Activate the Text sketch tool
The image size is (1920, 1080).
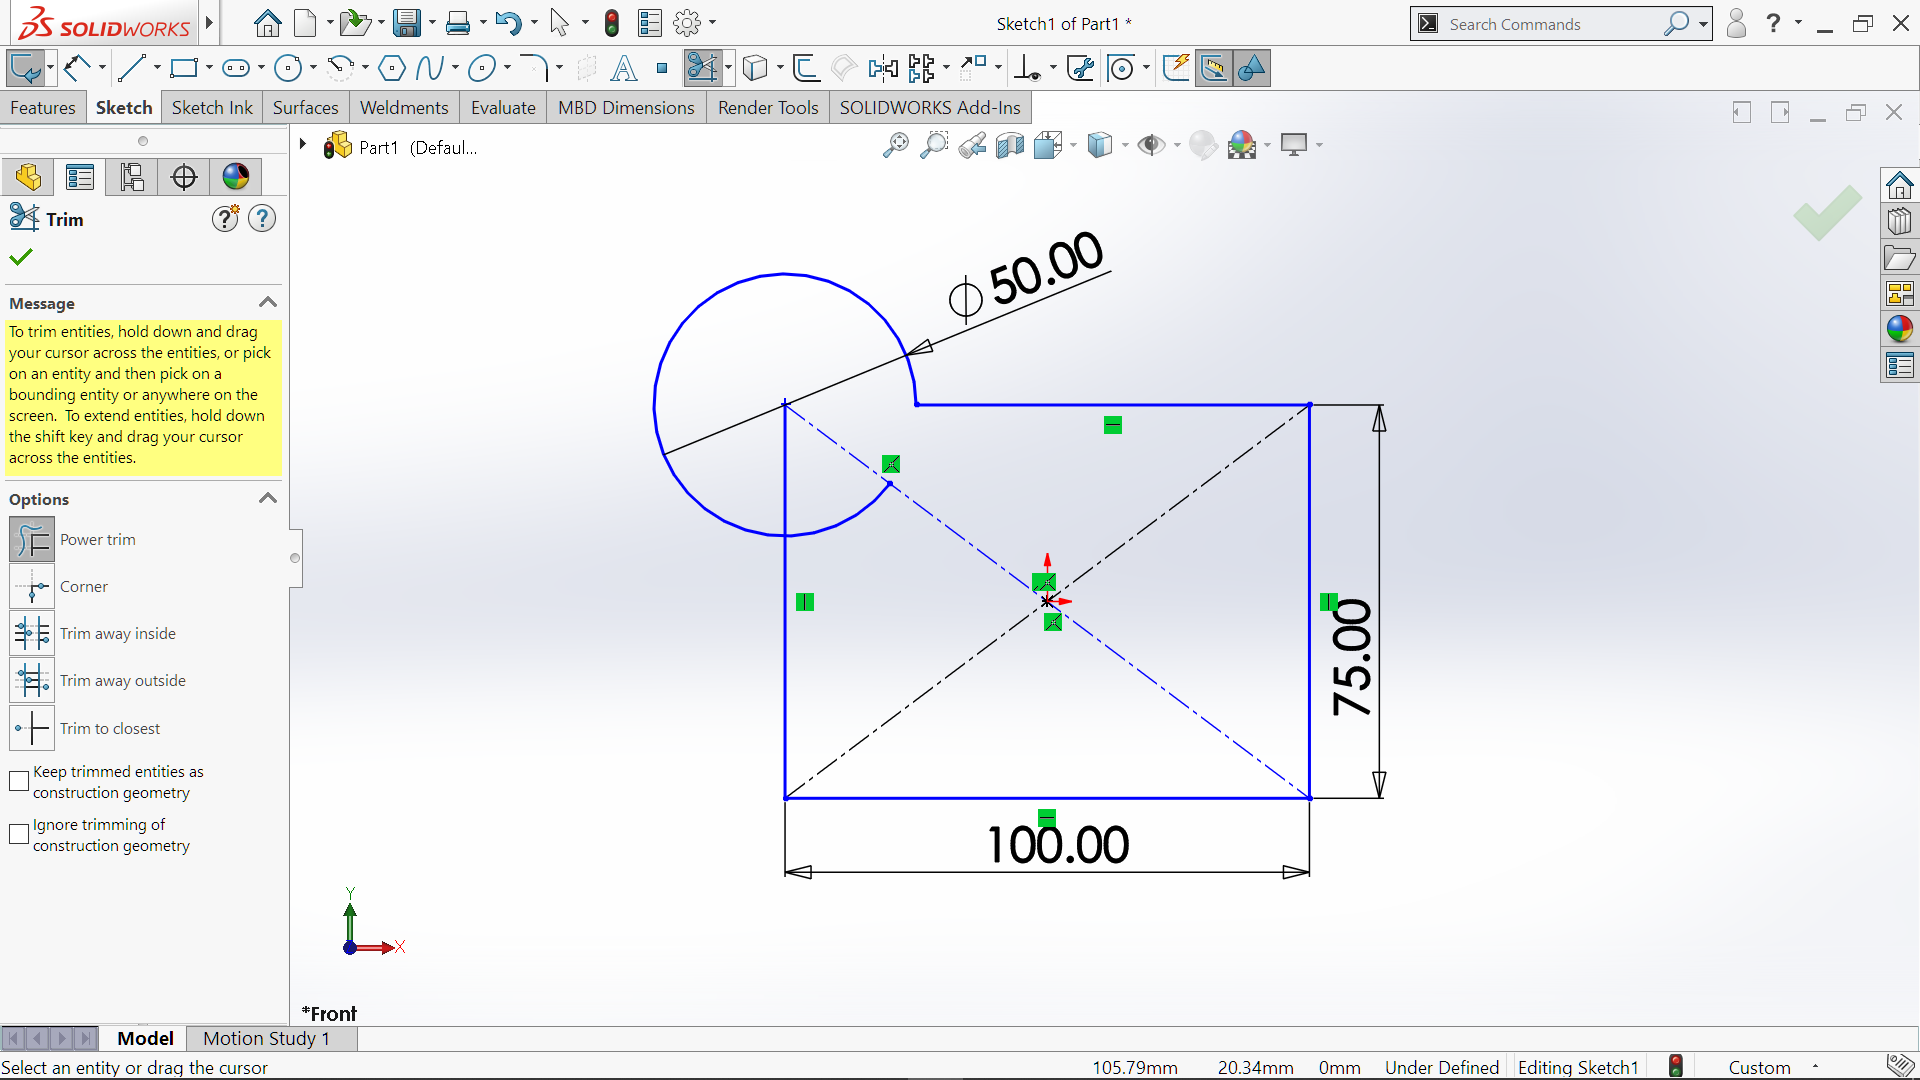624,68
